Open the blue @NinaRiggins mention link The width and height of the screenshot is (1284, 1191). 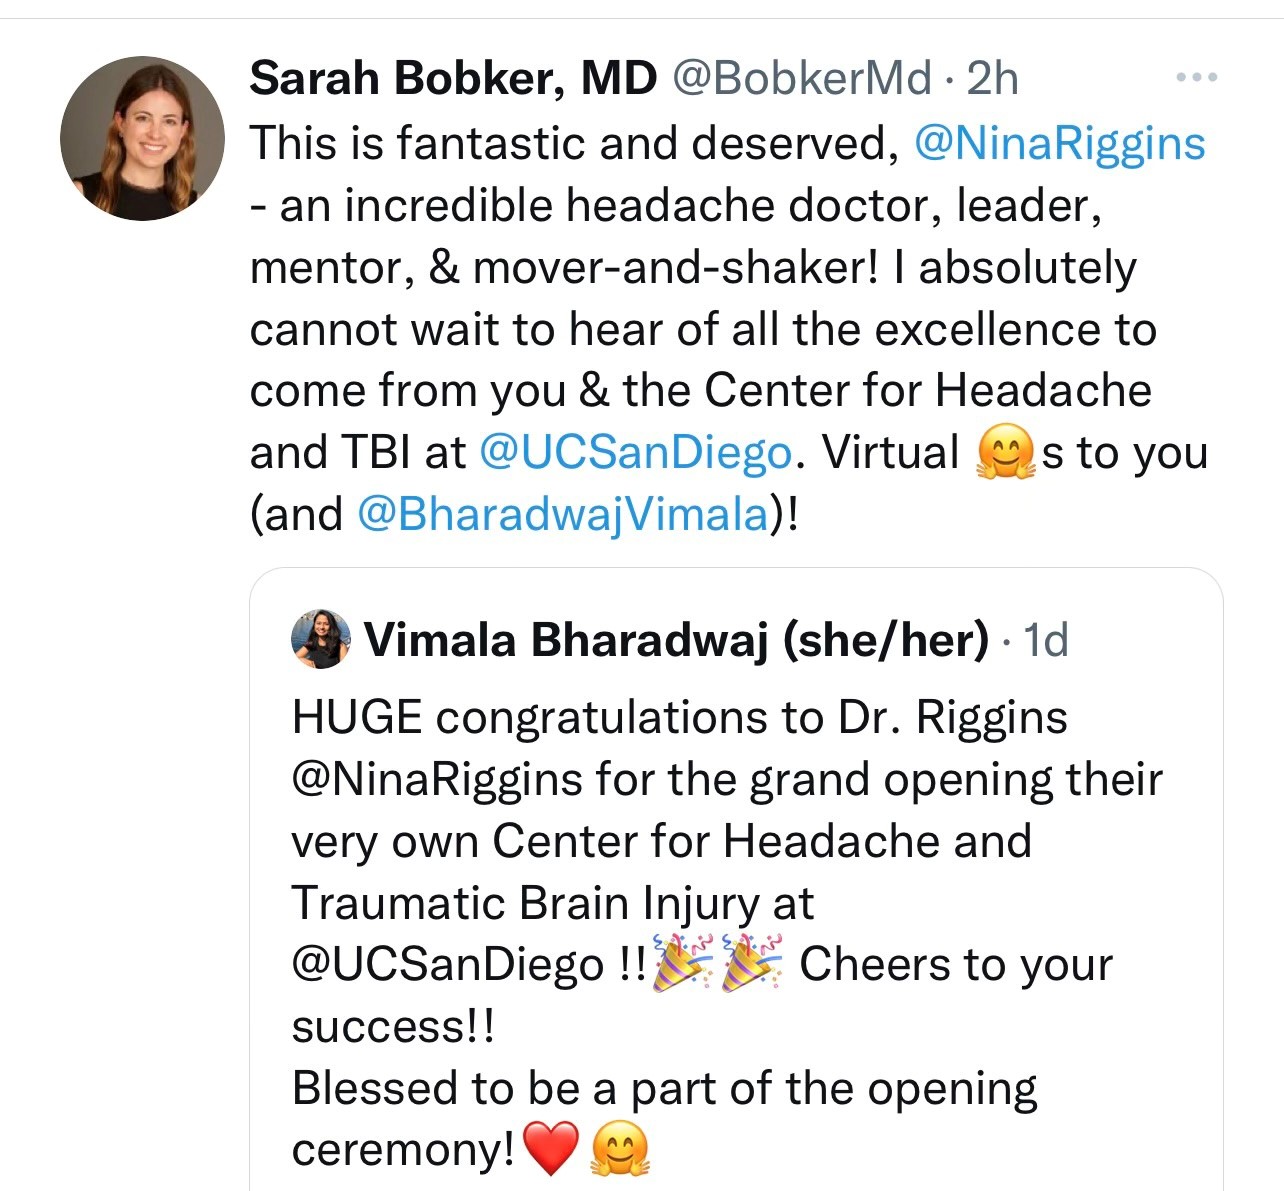coord(1060,143)
